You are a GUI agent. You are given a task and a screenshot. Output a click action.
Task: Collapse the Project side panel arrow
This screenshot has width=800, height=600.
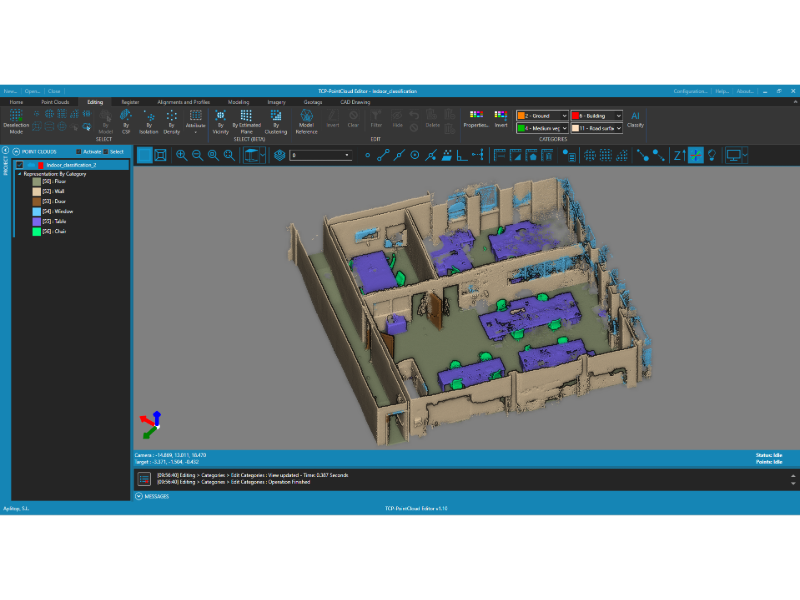6,151
